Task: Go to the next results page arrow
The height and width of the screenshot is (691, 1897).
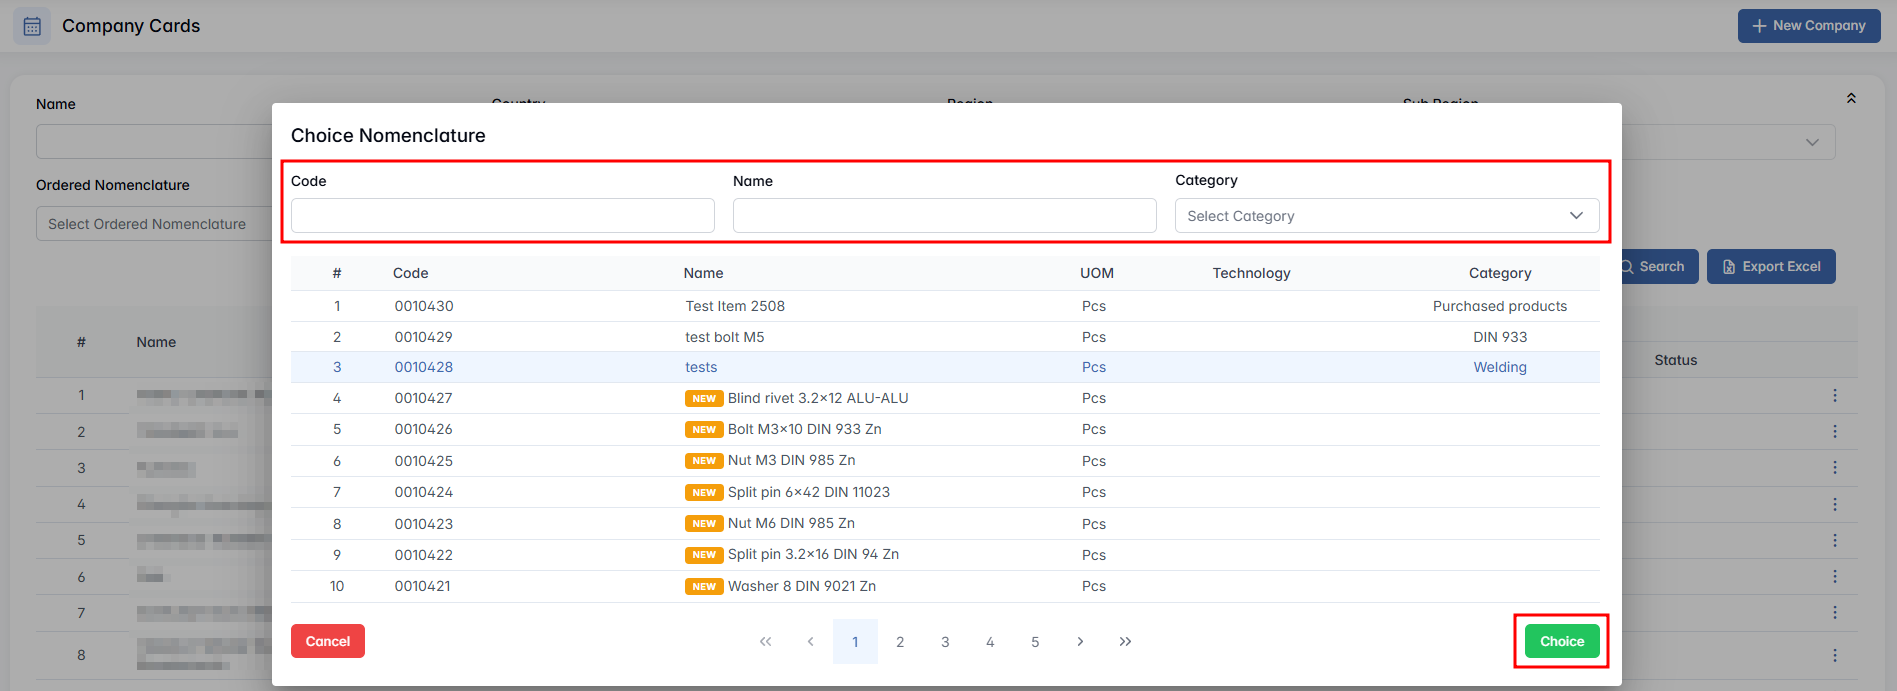Action: (x=1080, y=642)
